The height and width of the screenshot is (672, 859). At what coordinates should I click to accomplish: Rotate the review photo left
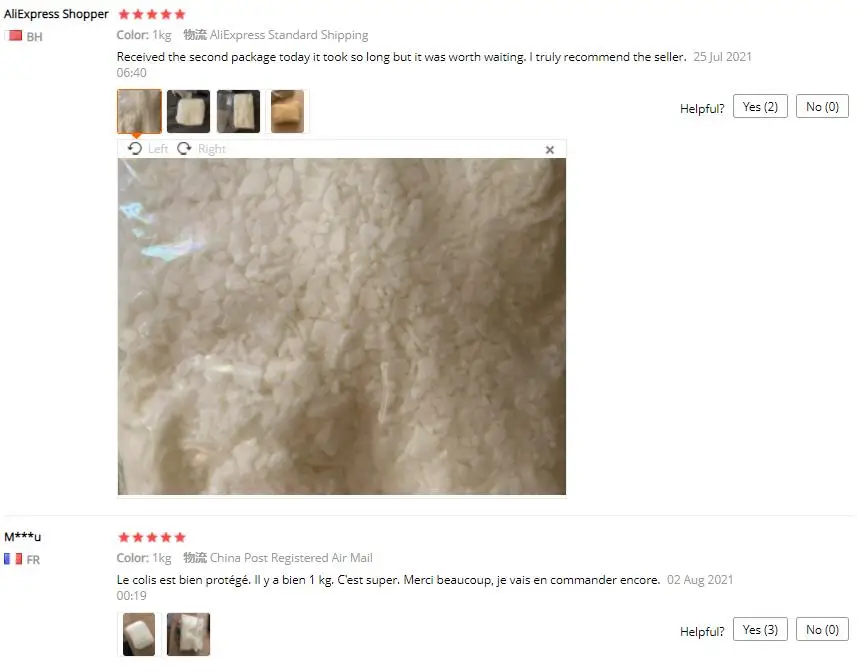[x=147, y=149]
